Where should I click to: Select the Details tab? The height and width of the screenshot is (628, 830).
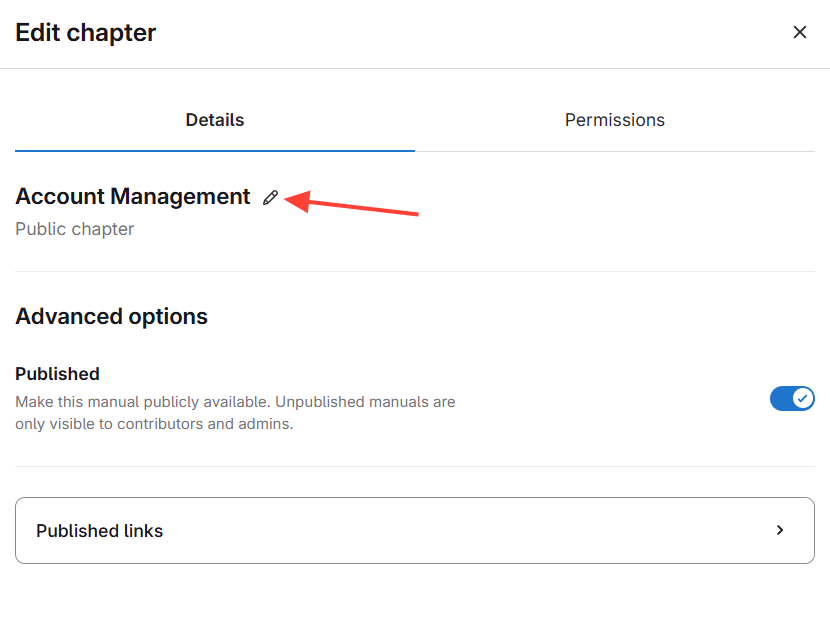[x=214, y=120]
